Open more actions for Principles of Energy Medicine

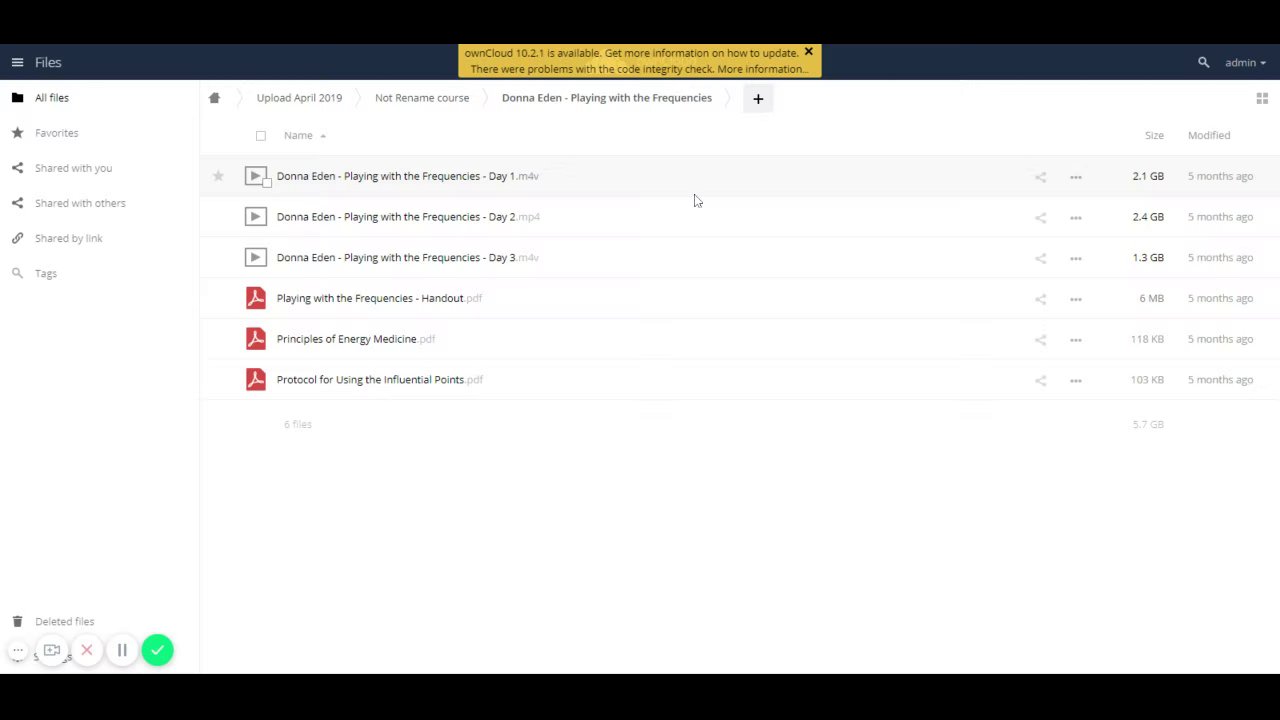1076,340
